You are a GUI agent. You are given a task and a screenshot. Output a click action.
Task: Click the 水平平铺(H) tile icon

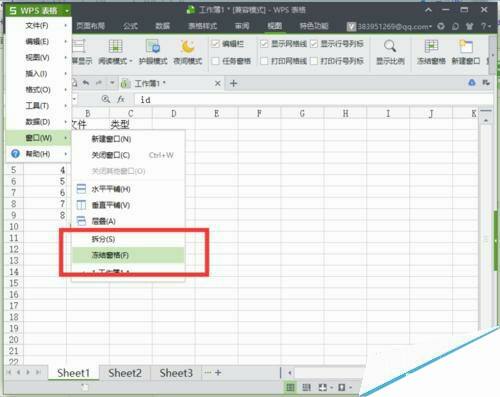point(81,189)
